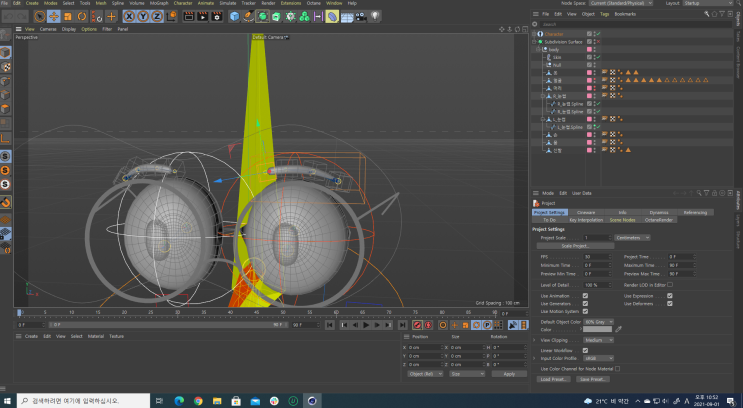743x408 pixels.
Task: Jump to the end of animation
Action: point(402,325)
